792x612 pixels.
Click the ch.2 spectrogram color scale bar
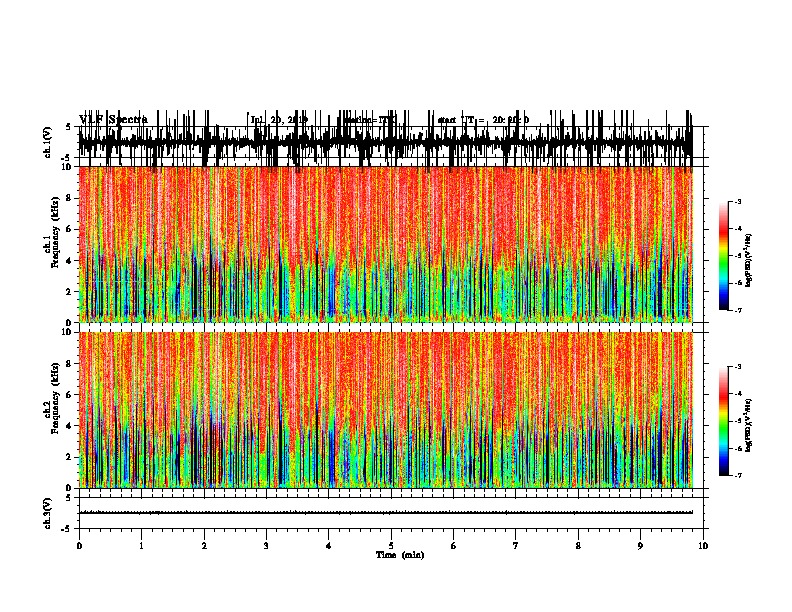click(x=723, y=421)
